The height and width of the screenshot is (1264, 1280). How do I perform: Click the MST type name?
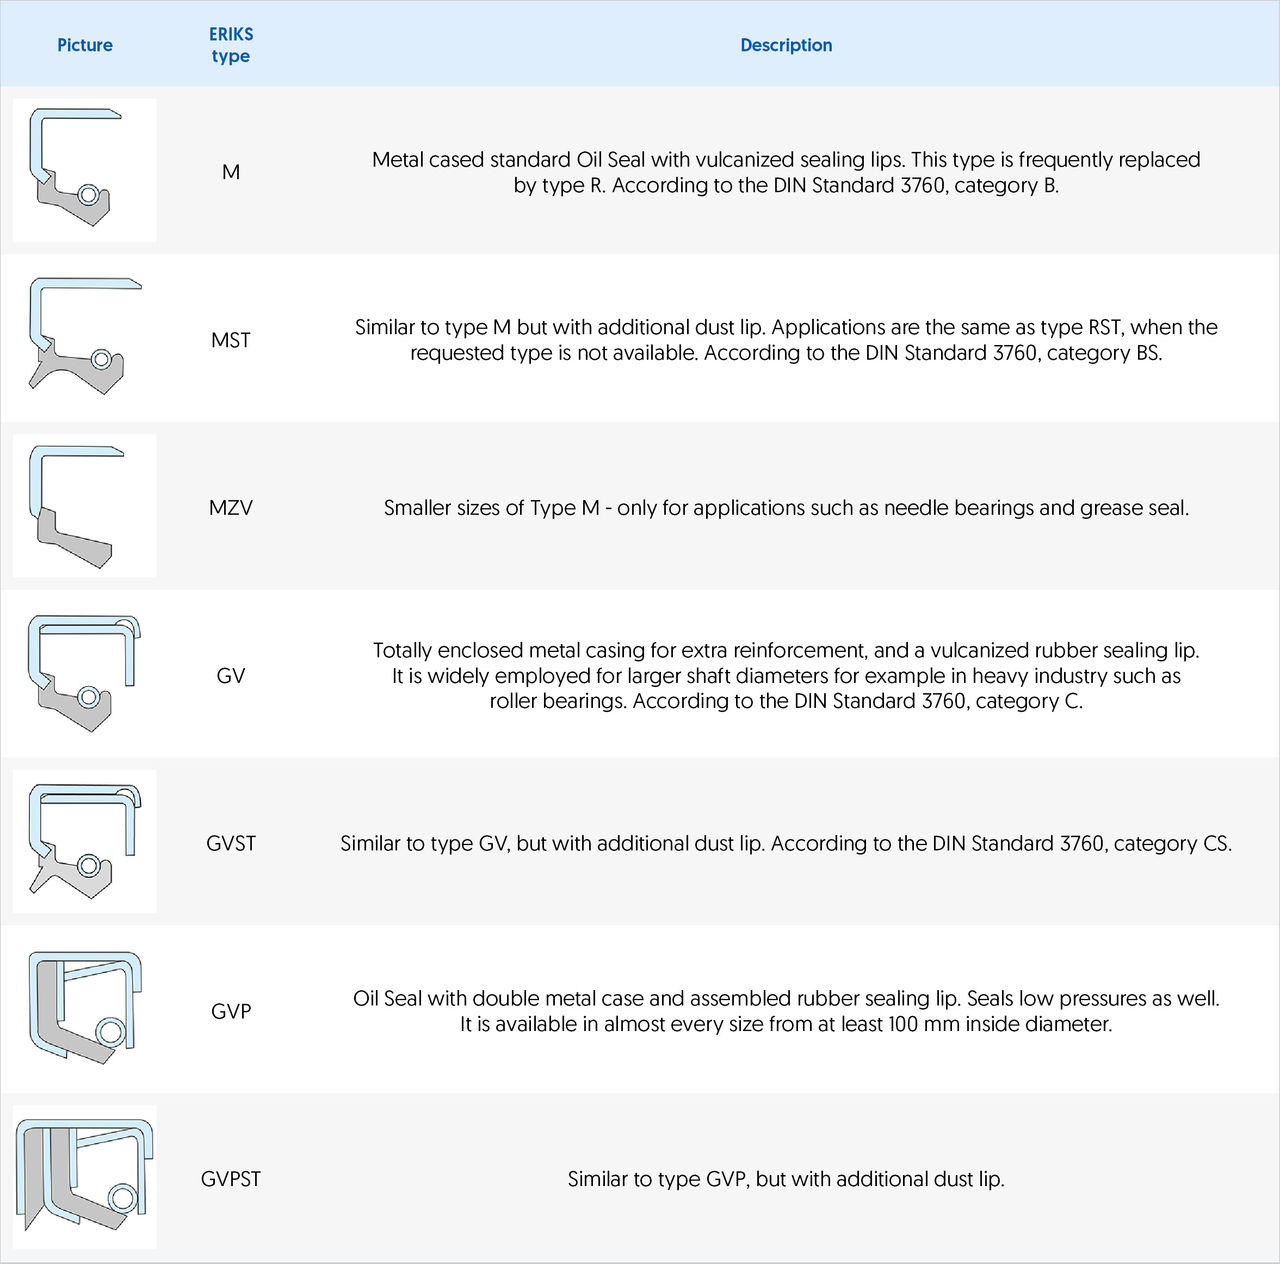coord(231,340)
